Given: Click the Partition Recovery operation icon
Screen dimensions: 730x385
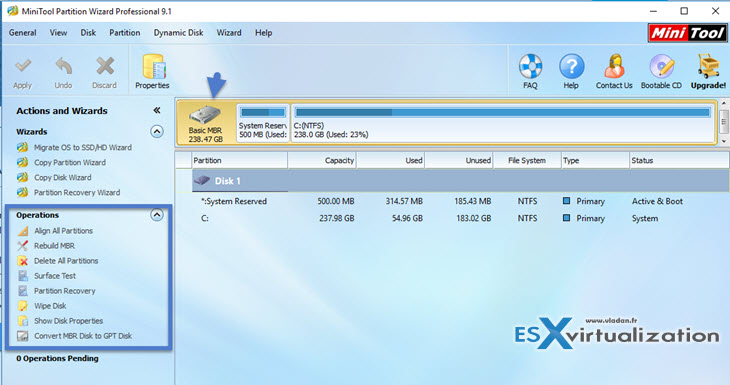Looking at the screenshot, I should pyautogui.click(x=23, y=290).
